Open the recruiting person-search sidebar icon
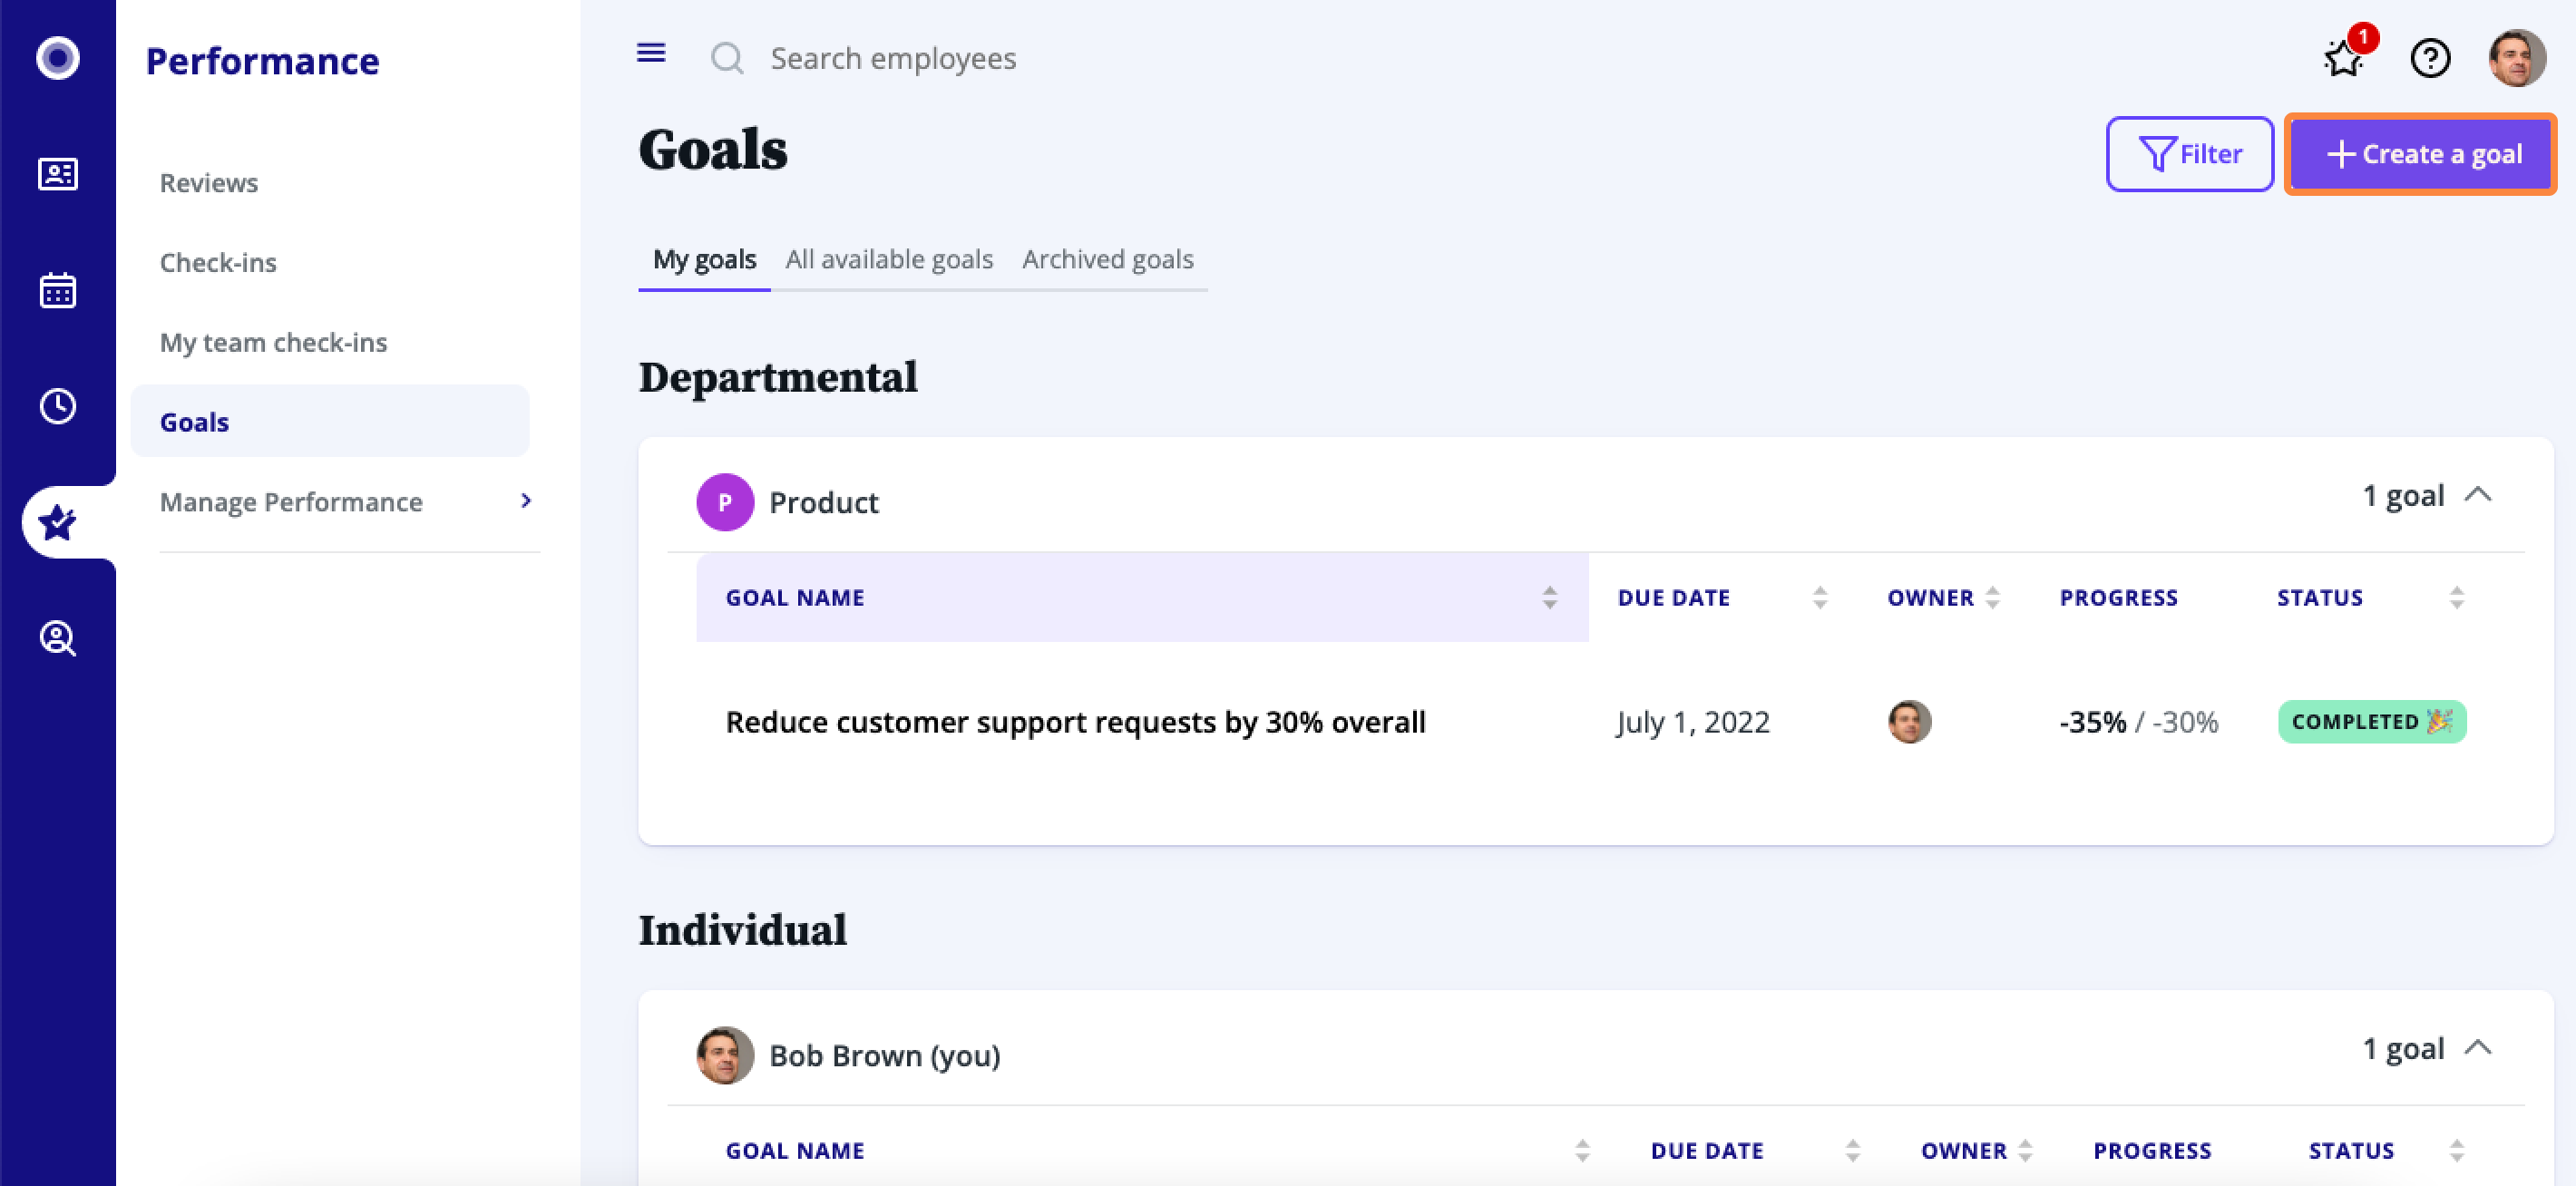This screenshot has width=2576, height=1186. (57, 637)
